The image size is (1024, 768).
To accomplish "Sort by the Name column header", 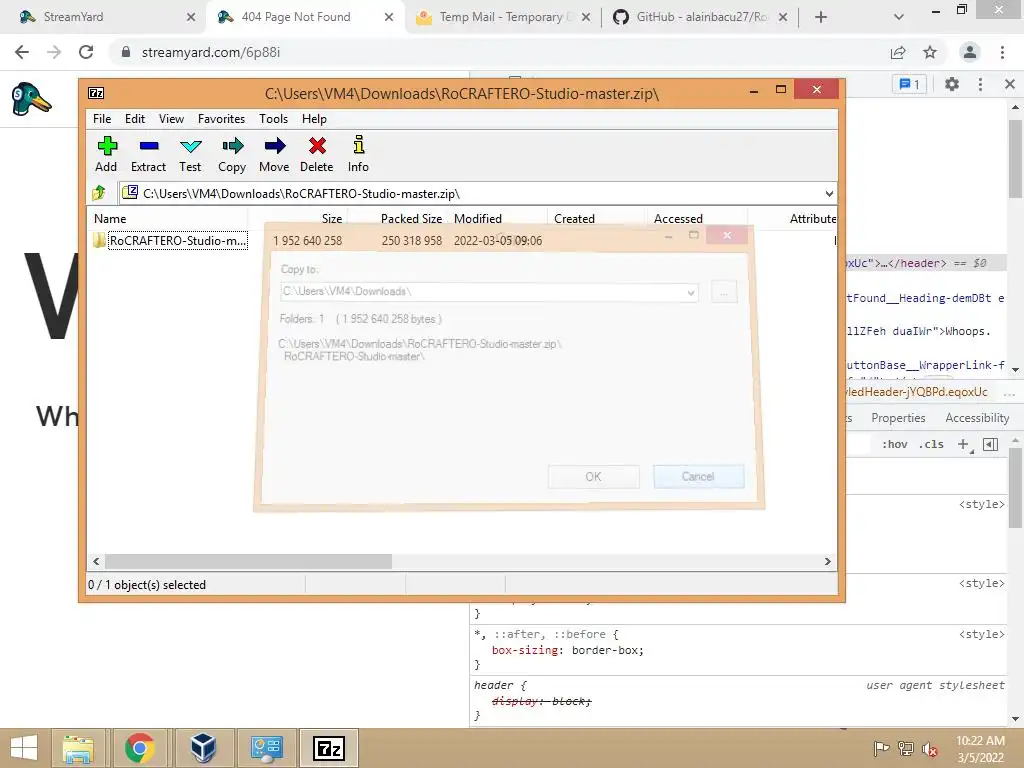I will pos(167,219).
